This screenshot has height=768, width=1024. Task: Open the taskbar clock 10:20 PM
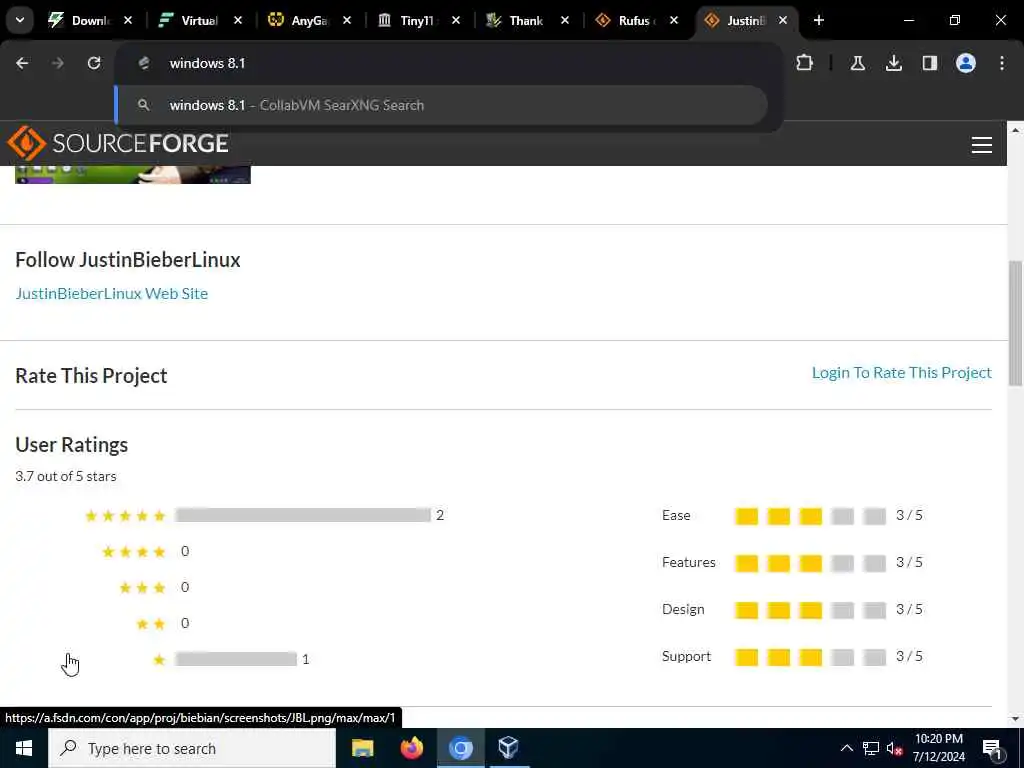point(938,748)
